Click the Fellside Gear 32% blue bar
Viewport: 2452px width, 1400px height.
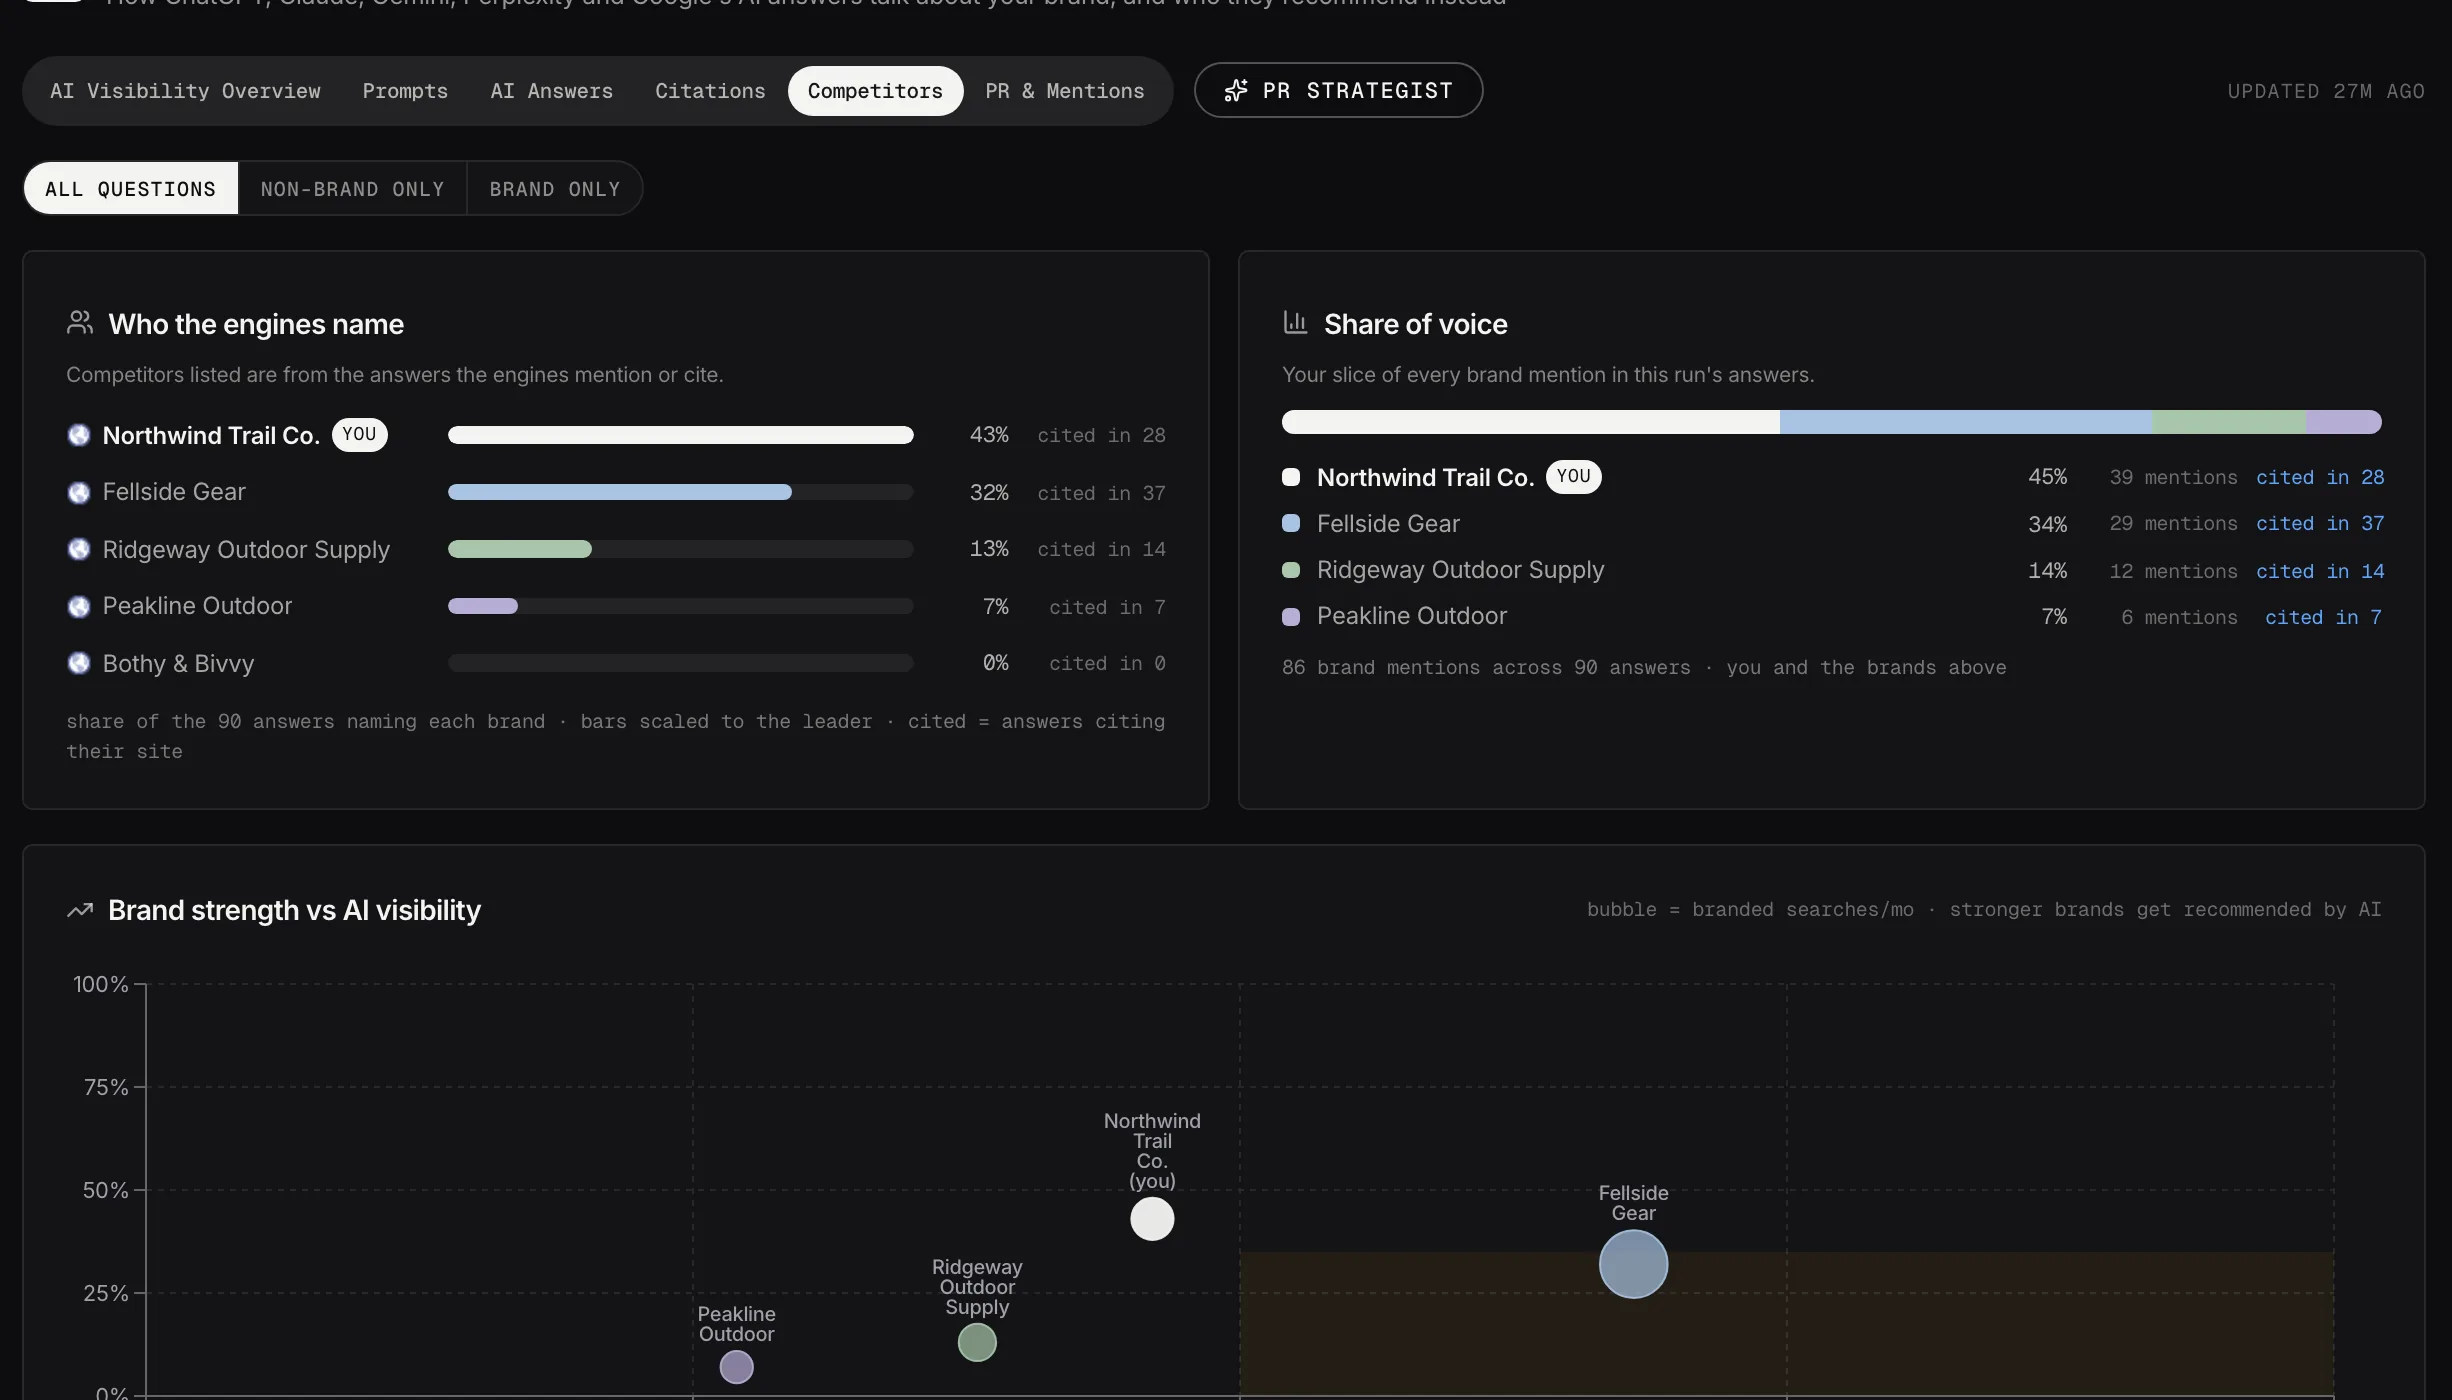pyautogui.click(x=620, y=492)
